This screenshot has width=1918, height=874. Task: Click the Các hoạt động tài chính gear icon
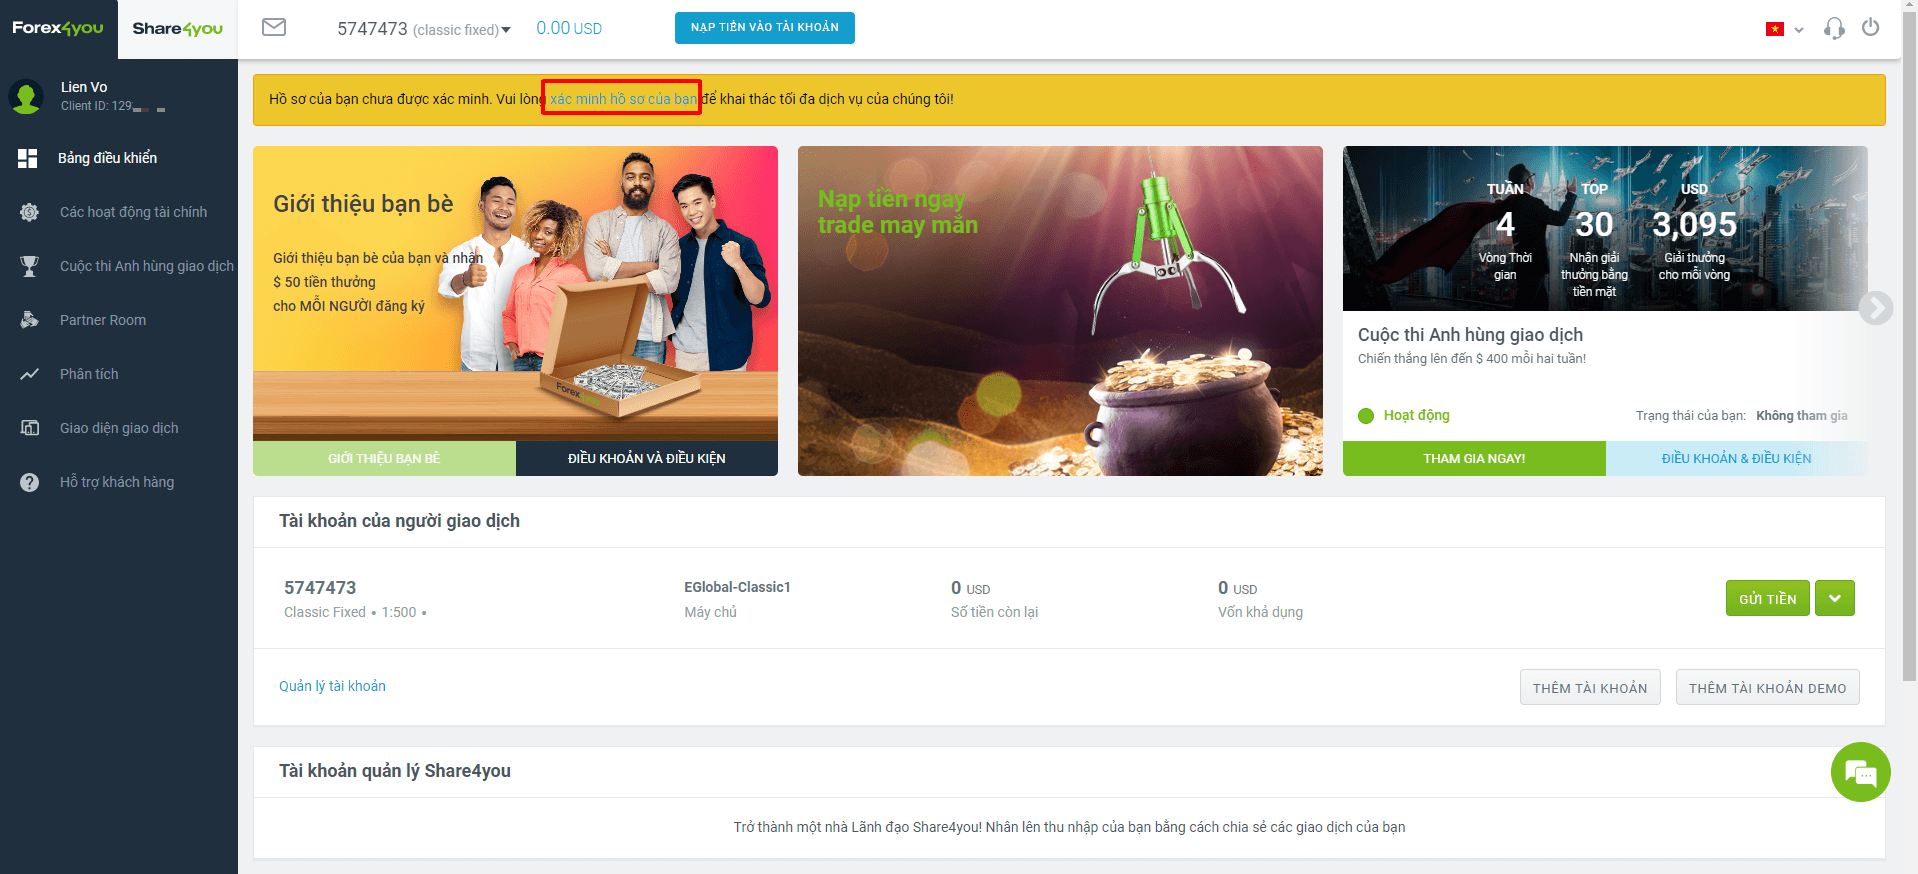pos(30,212)
